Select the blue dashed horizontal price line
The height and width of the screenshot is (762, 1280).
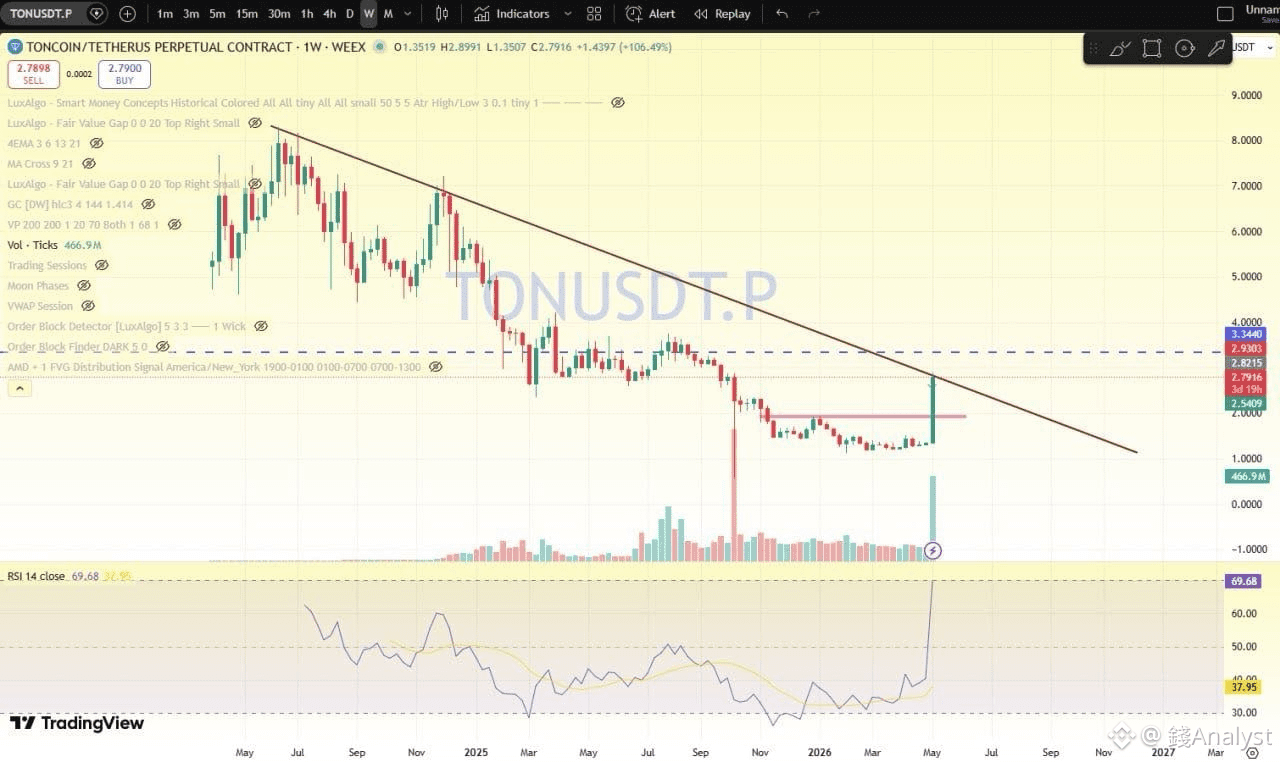612,352
